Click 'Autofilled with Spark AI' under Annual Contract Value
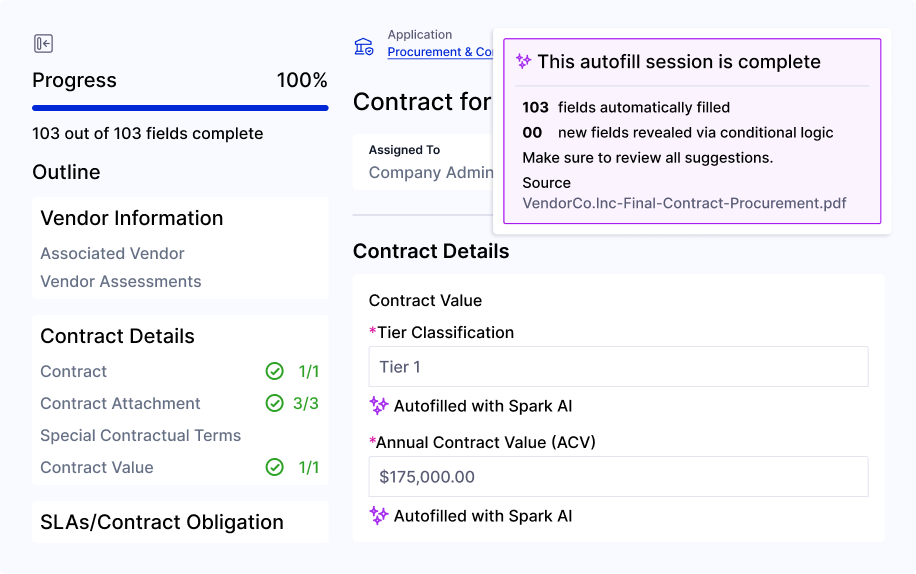Viewport: 916px width, 574px height. pyautogui.click(x=483, y=516)
